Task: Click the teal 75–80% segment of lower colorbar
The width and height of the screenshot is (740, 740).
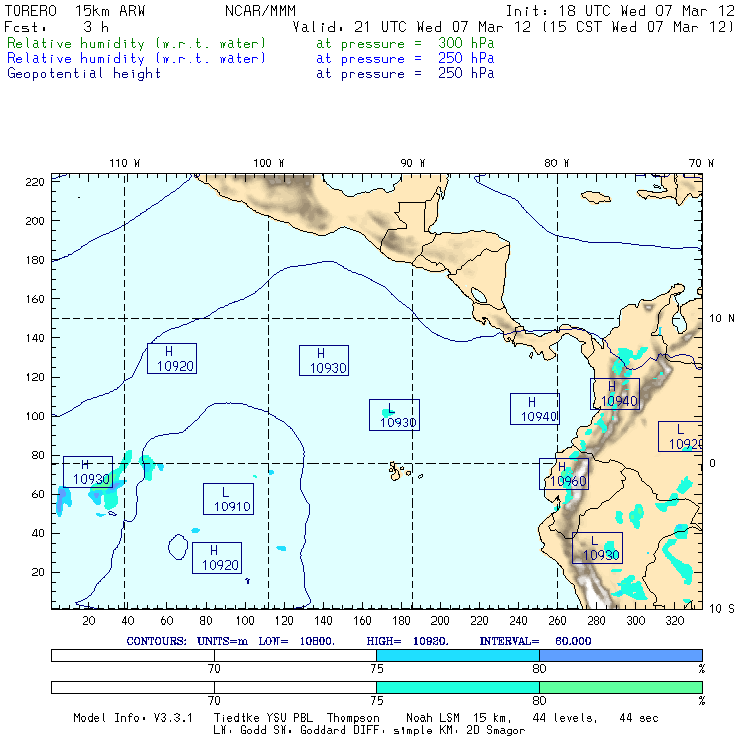Action: click(x=458, y=687)
